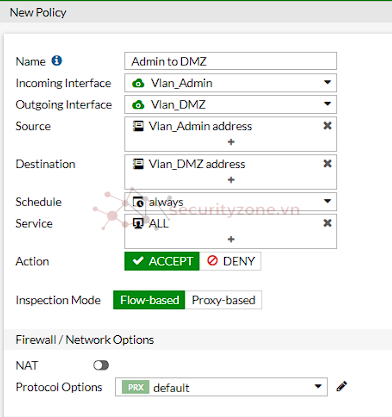This screenshot has height=417, width=392.
Task: Select the 'Vlan_DMZ' outgoing interface value
Action: (178, 105)
